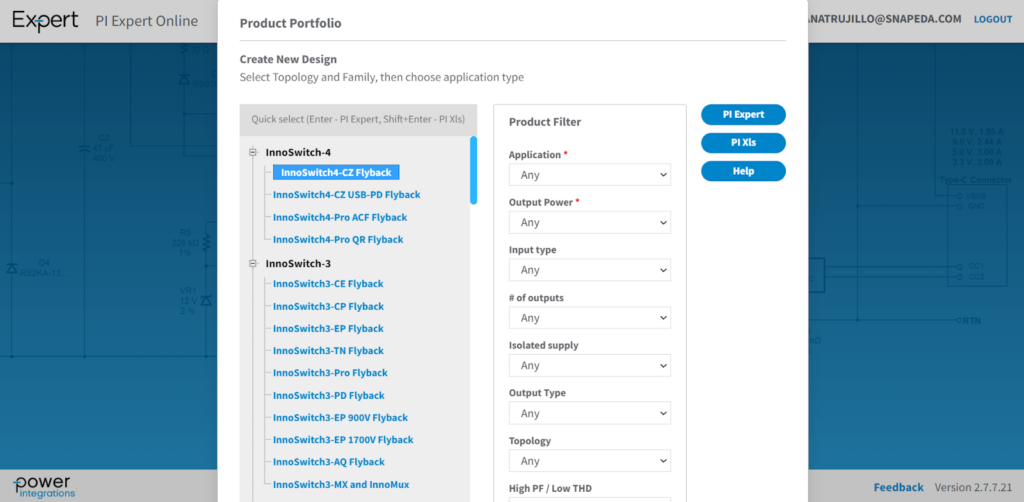1024x502 pixels.
Task: Open the # of outputs dropdown
Action: pyautogui.click(x=590, y=318)
